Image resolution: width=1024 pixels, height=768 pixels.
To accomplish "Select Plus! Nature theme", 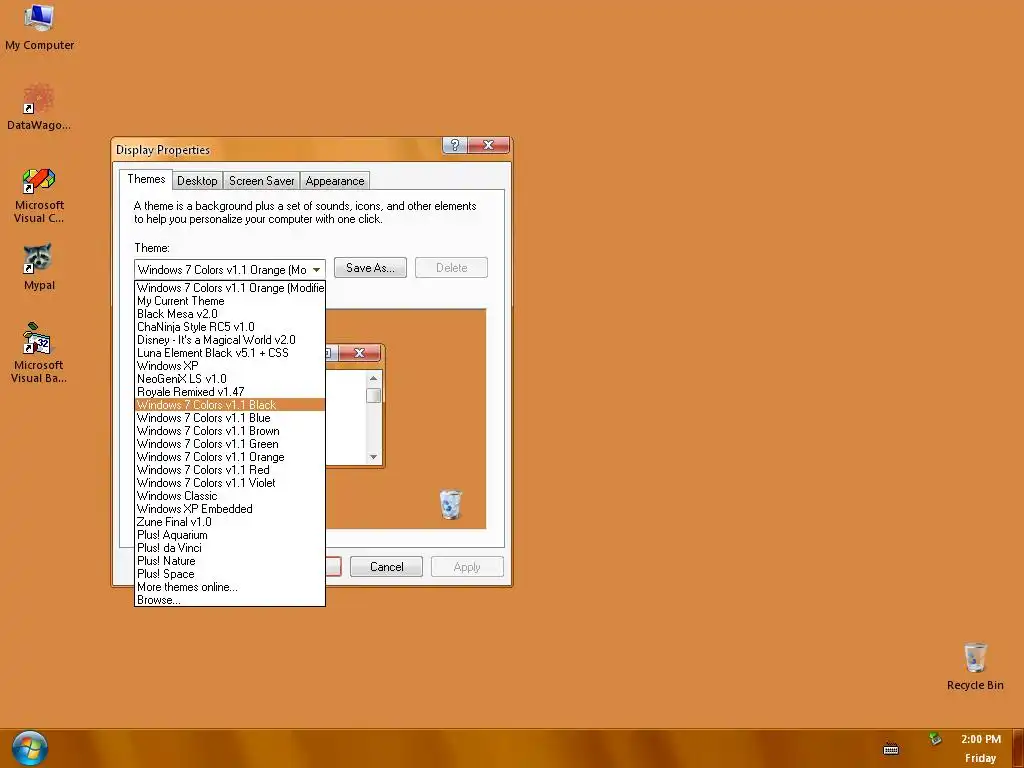I will coord(230,561).
